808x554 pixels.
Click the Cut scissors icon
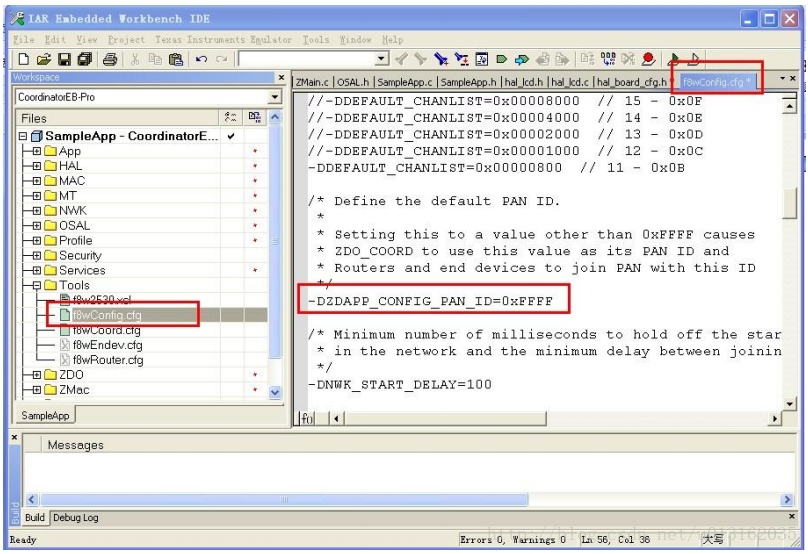pyautogui.click(x=135, y=59)
